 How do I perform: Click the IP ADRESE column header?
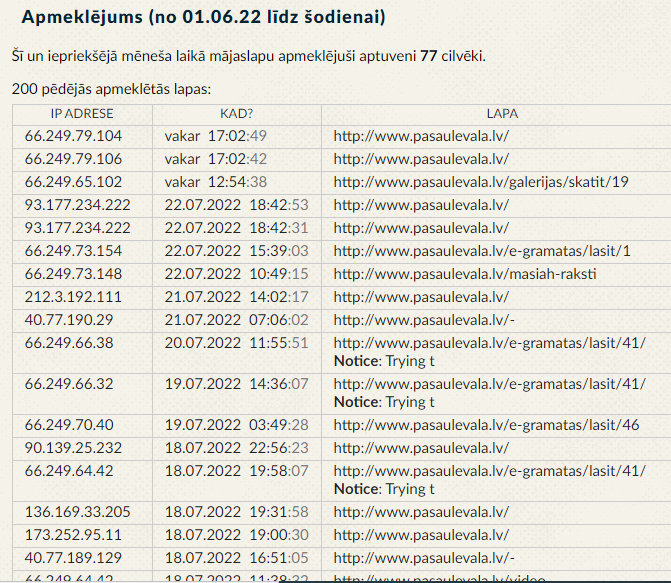coord(82,114)
